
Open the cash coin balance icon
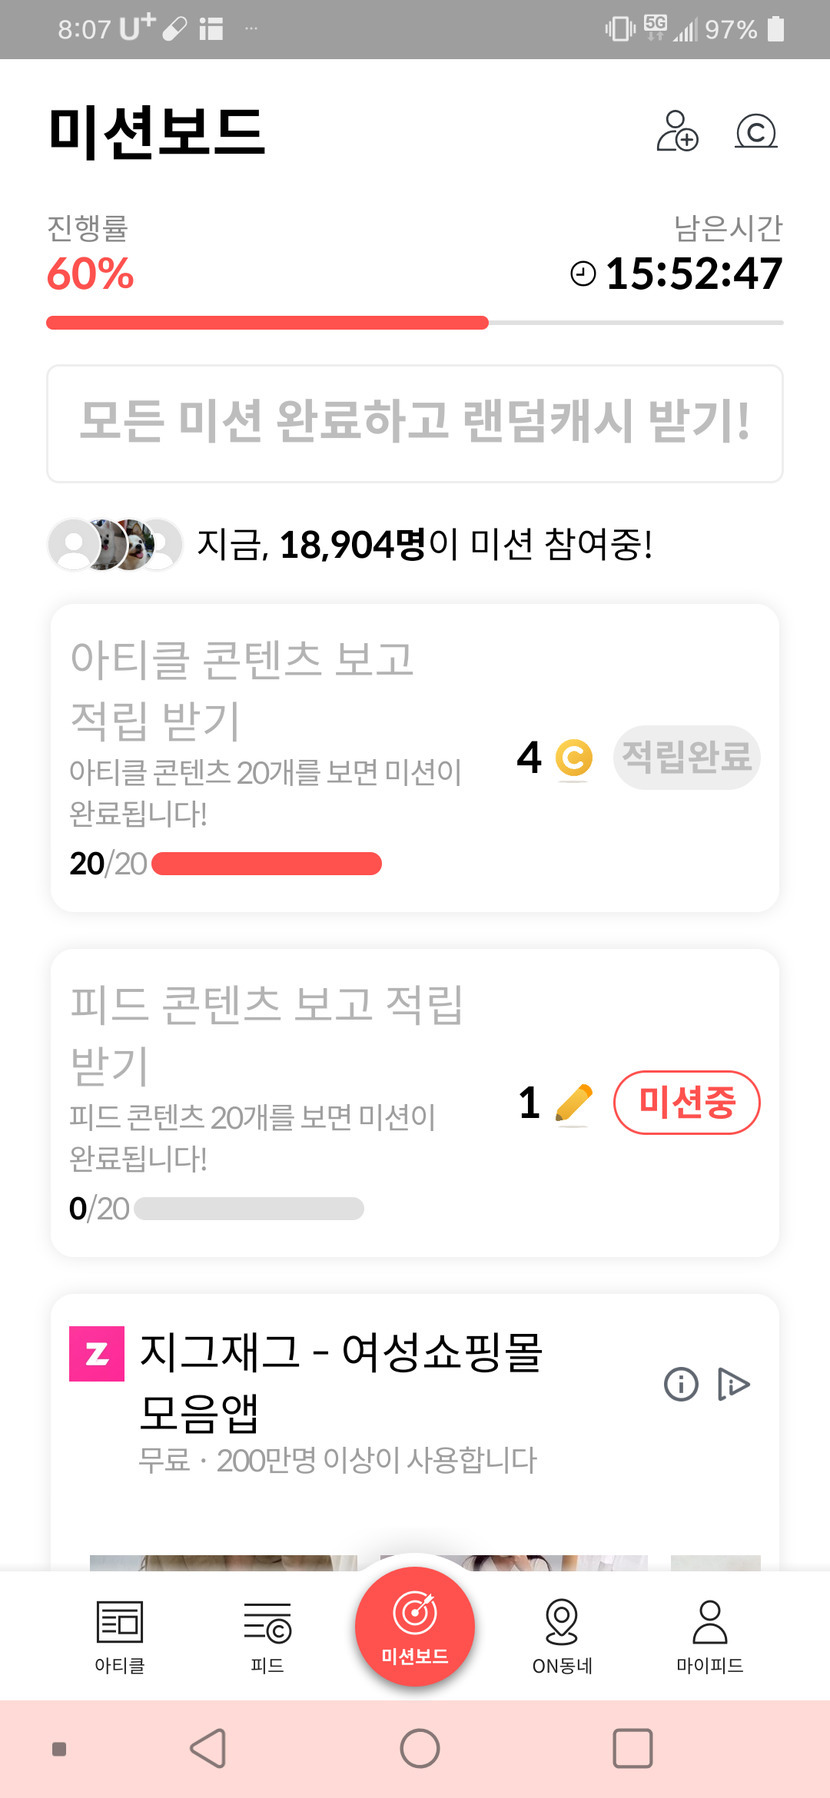tap(756, 131)
